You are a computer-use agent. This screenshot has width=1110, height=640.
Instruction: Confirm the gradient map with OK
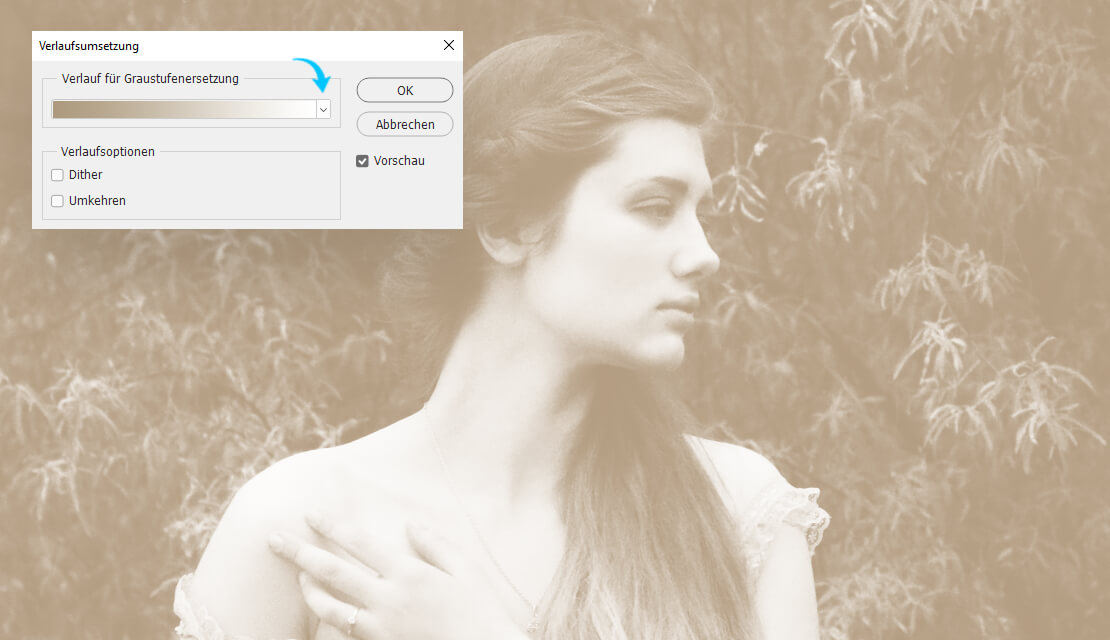(404, 90)
